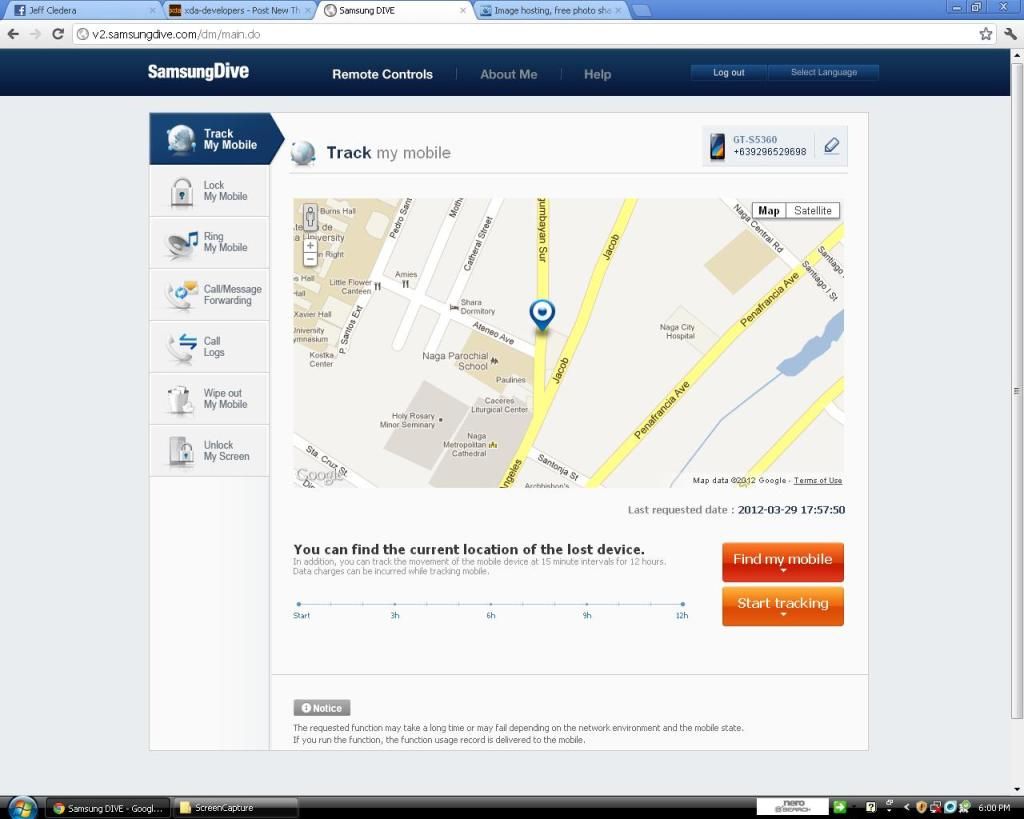Click the 6:00 PM taskbar clock

(x=994, y=808)
